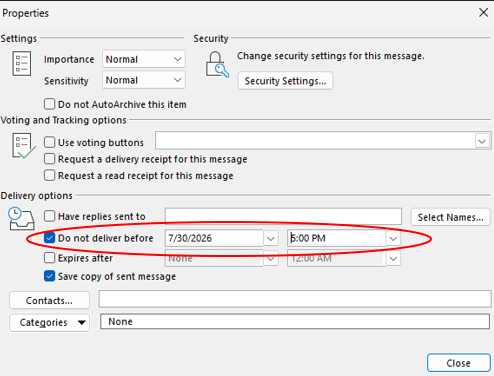The height and width of the screenshot is (376, 494).
Task: Expand the voting buttons combo box
Action: point(482,141)
